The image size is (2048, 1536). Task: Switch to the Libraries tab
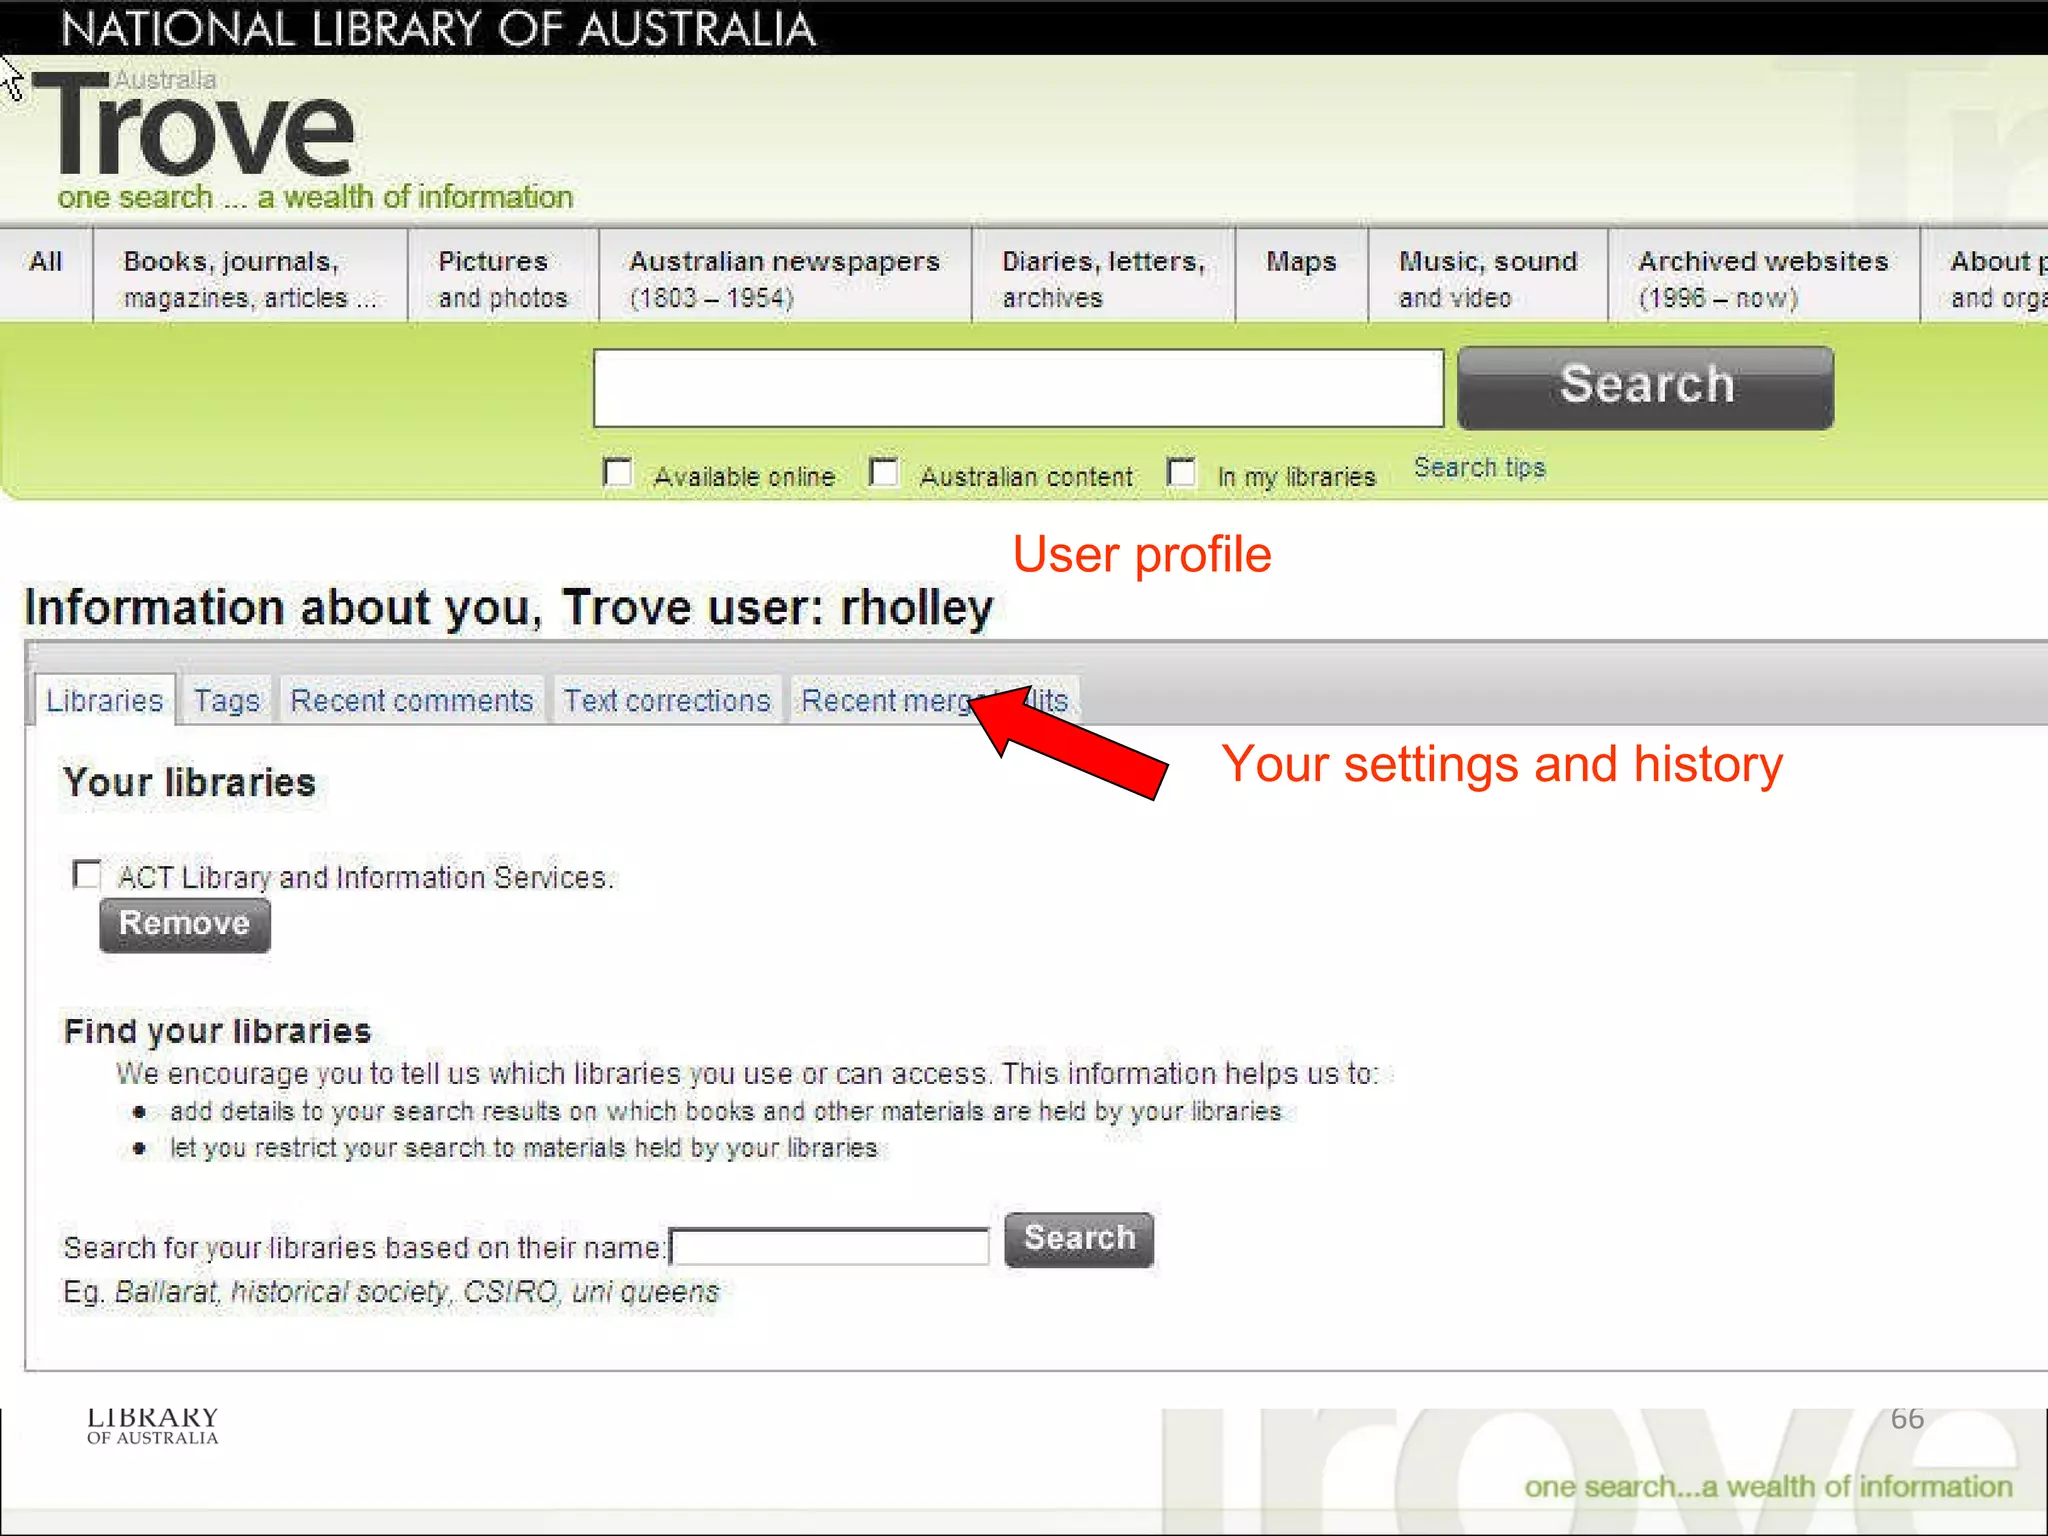tap(105, 700)
